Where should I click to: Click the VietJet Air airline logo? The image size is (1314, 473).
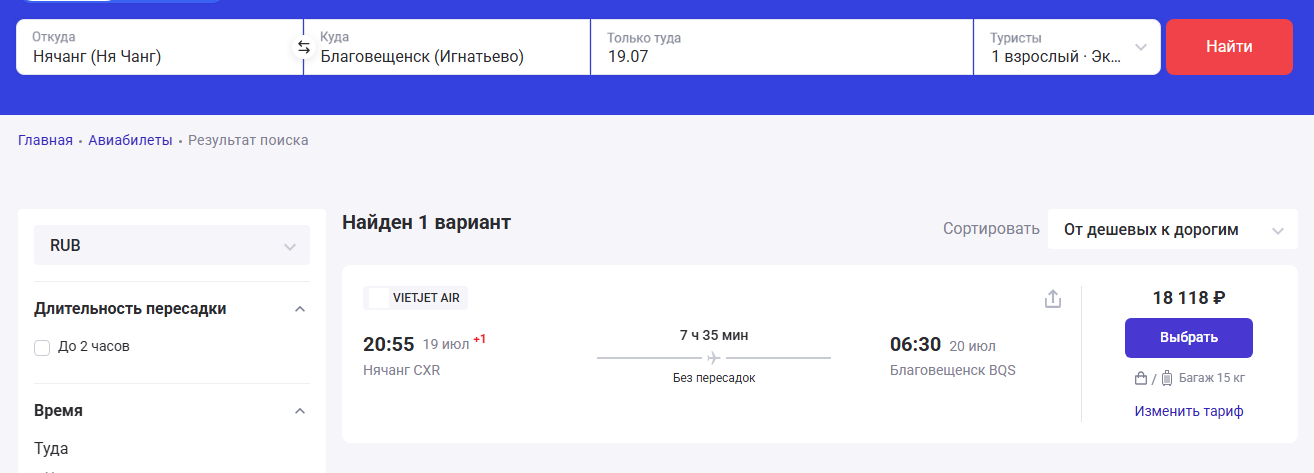pyautogui.click(x=378, y=298)
